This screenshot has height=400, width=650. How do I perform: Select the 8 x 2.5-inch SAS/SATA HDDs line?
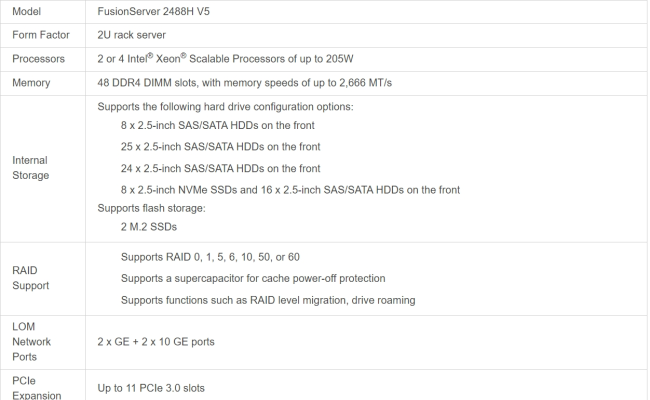(220, 126)
